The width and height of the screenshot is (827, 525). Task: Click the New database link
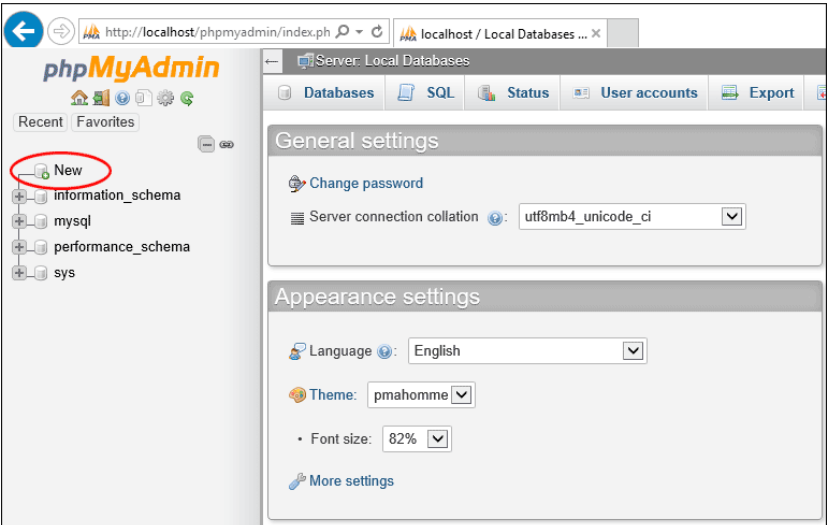(68, 170)
